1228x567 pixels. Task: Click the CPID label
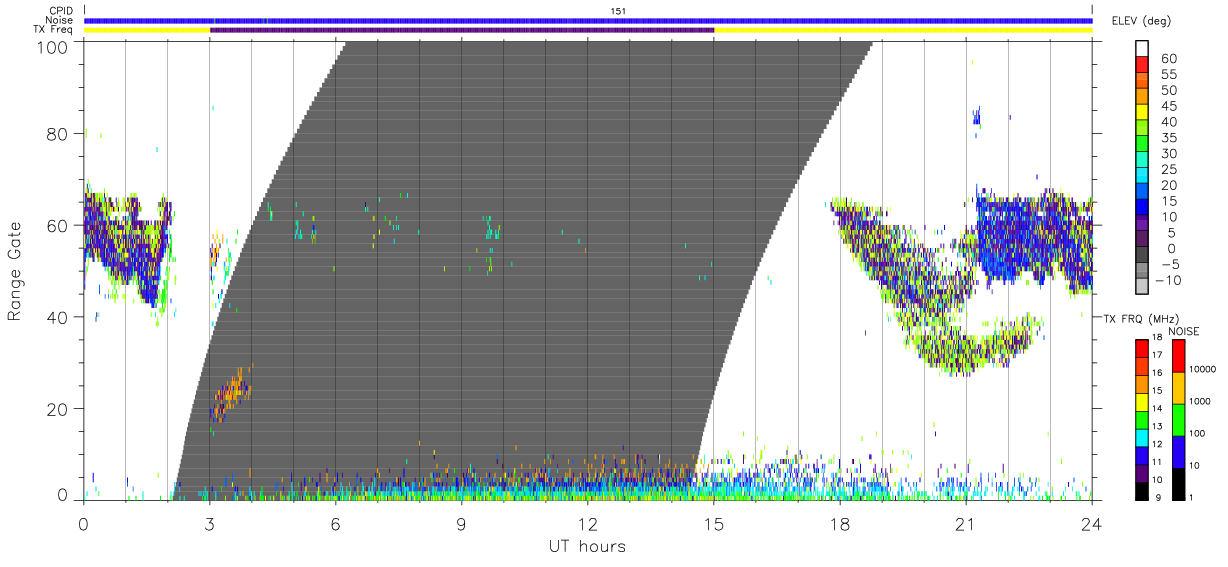tap(61, 11)
